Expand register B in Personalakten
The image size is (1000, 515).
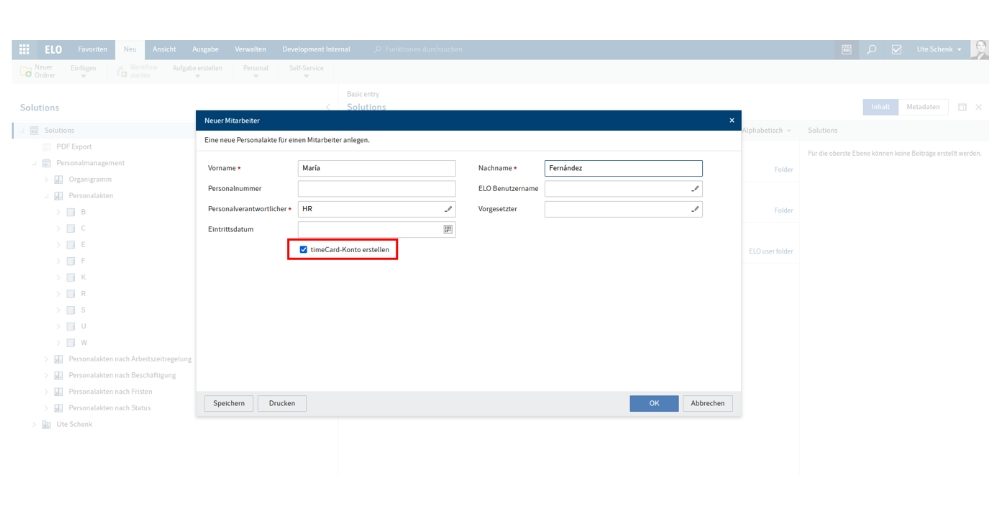pos(59,212)
